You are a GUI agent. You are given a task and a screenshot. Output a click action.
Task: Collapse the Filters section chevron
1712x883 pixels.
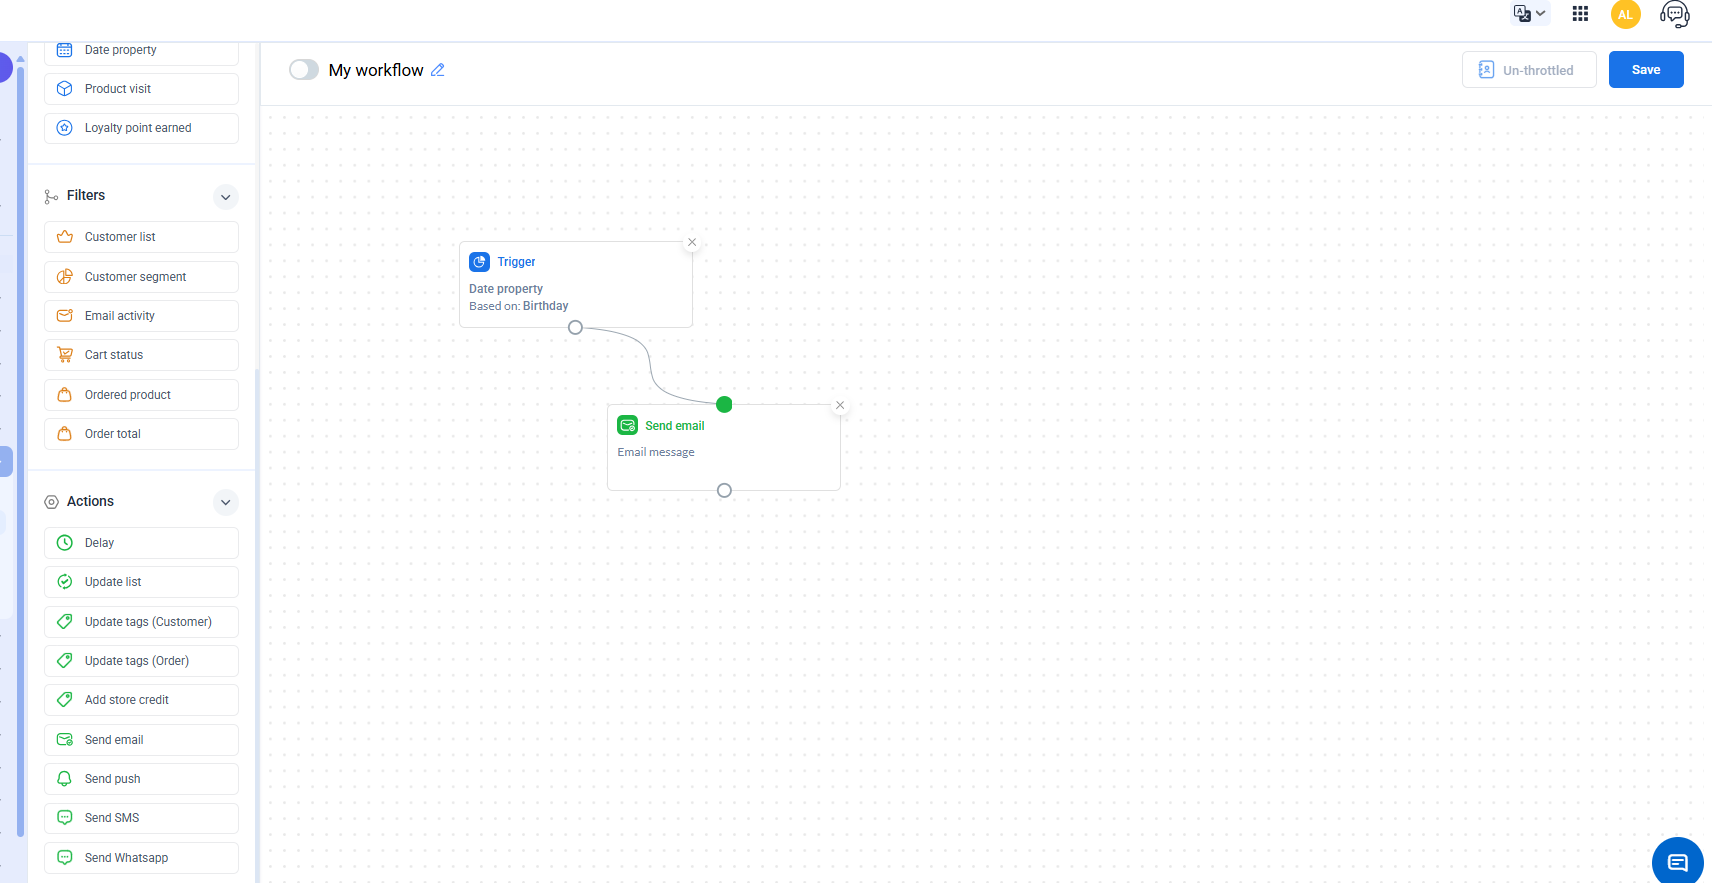pyautogui.click(x=226, y=197)
